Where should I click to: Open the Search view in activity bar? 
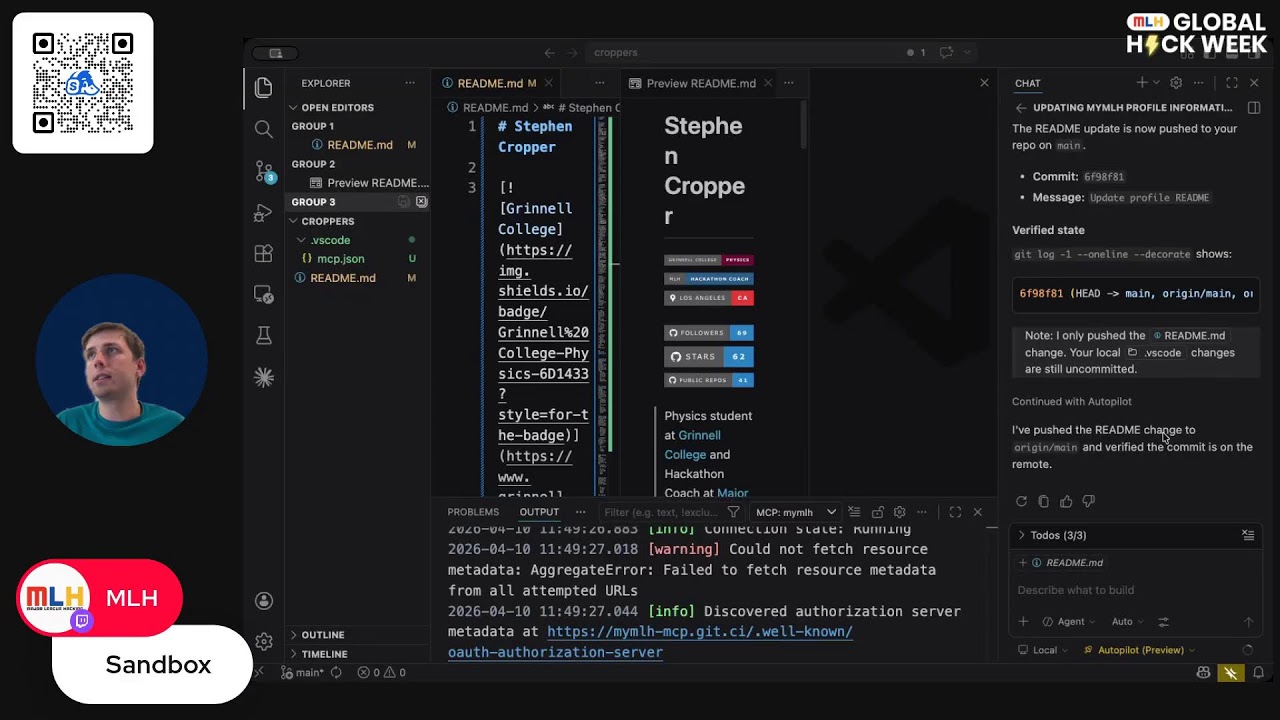(264, 129)
